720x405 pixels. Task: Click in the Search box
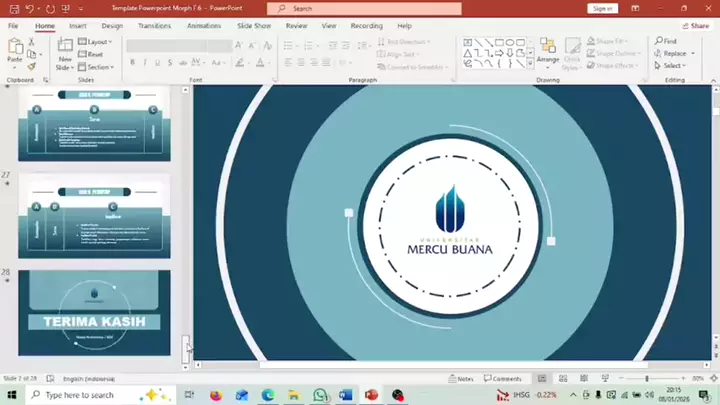365,8
